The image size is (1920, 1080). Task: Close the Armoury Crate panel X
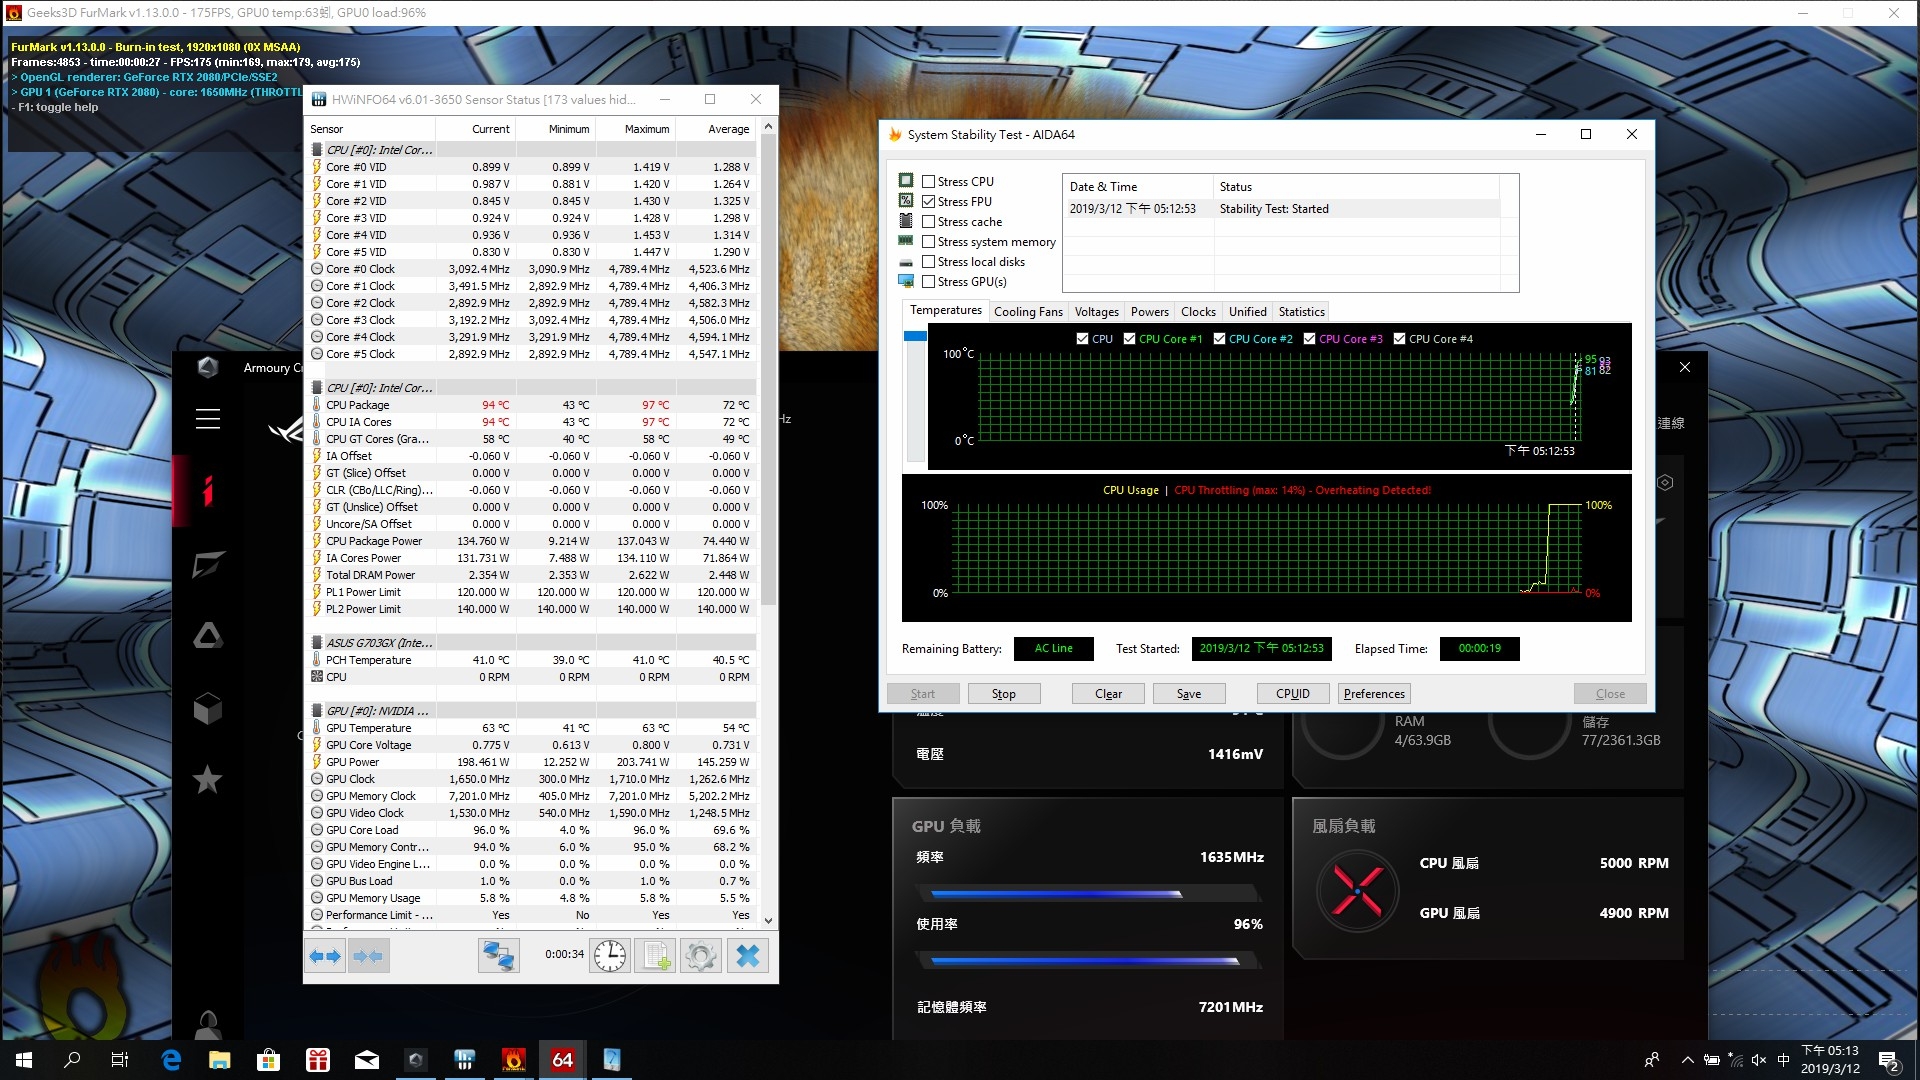click(1685, 367)
